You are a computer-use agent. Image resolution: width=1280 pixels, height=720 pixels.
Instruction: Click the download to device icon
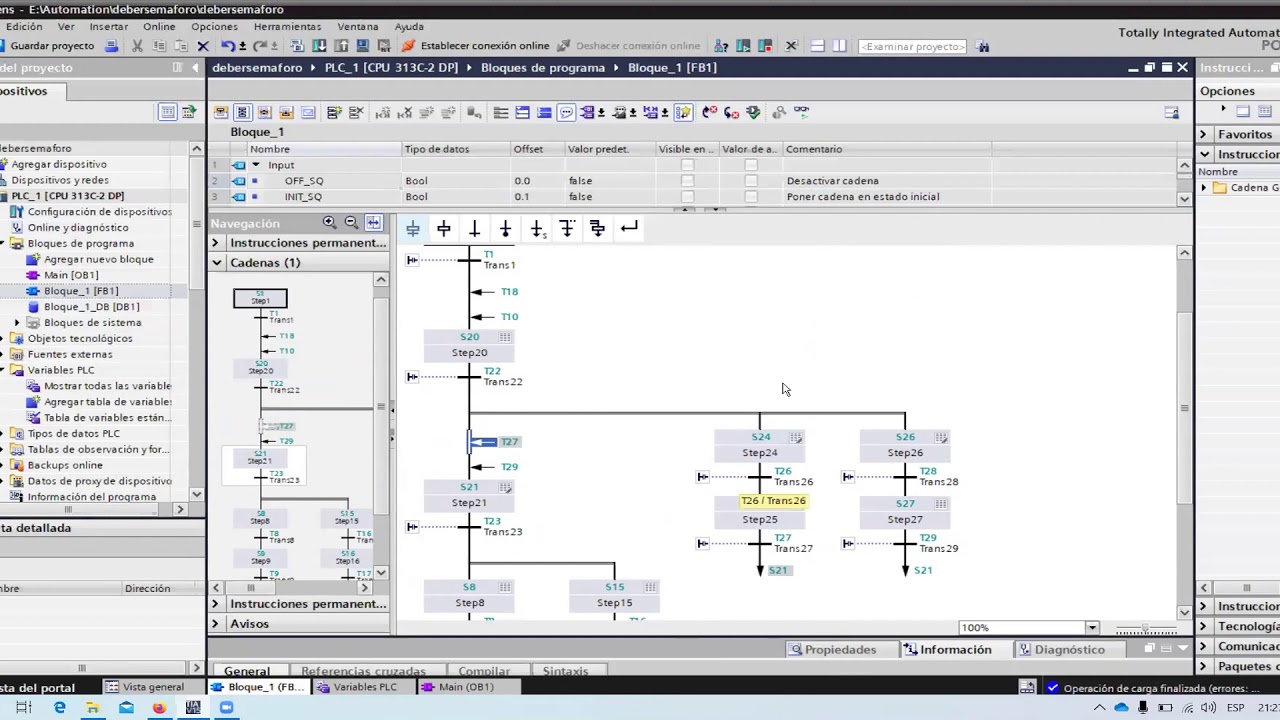(x=319, y=46)
